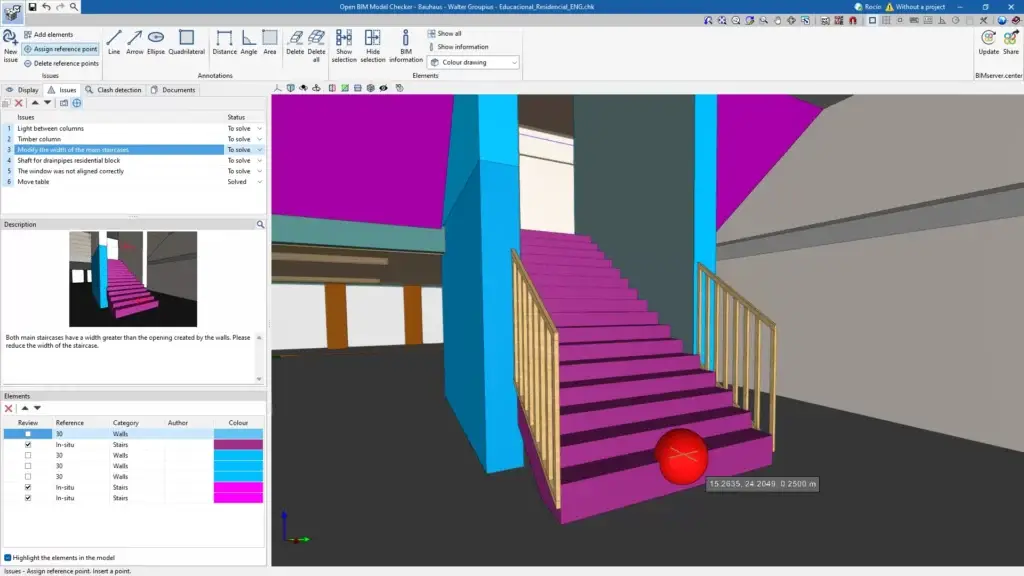Image resolution: width=1024 pixels, height=576 pixels.
Task: Create a New issue
Action: (x=10, y=44)
